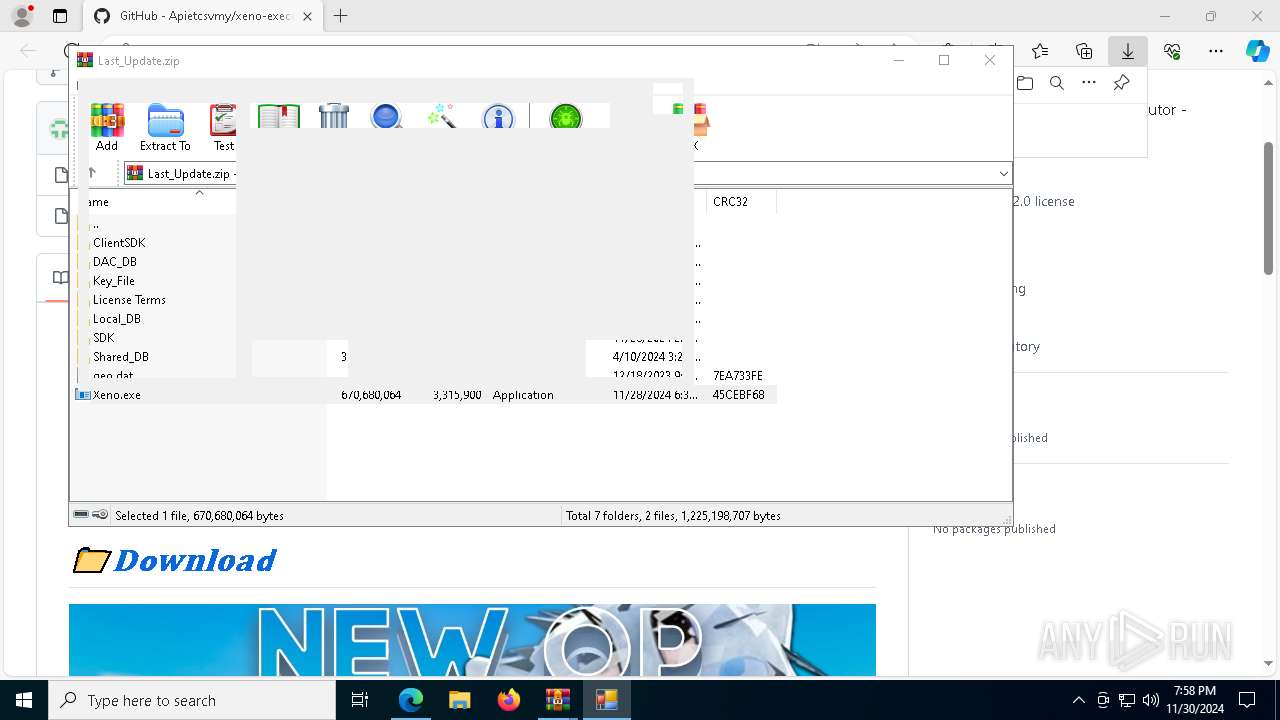Click the page vertical scrollbar
Viewport: 1280px width, 720px height.
point(1269,208)
